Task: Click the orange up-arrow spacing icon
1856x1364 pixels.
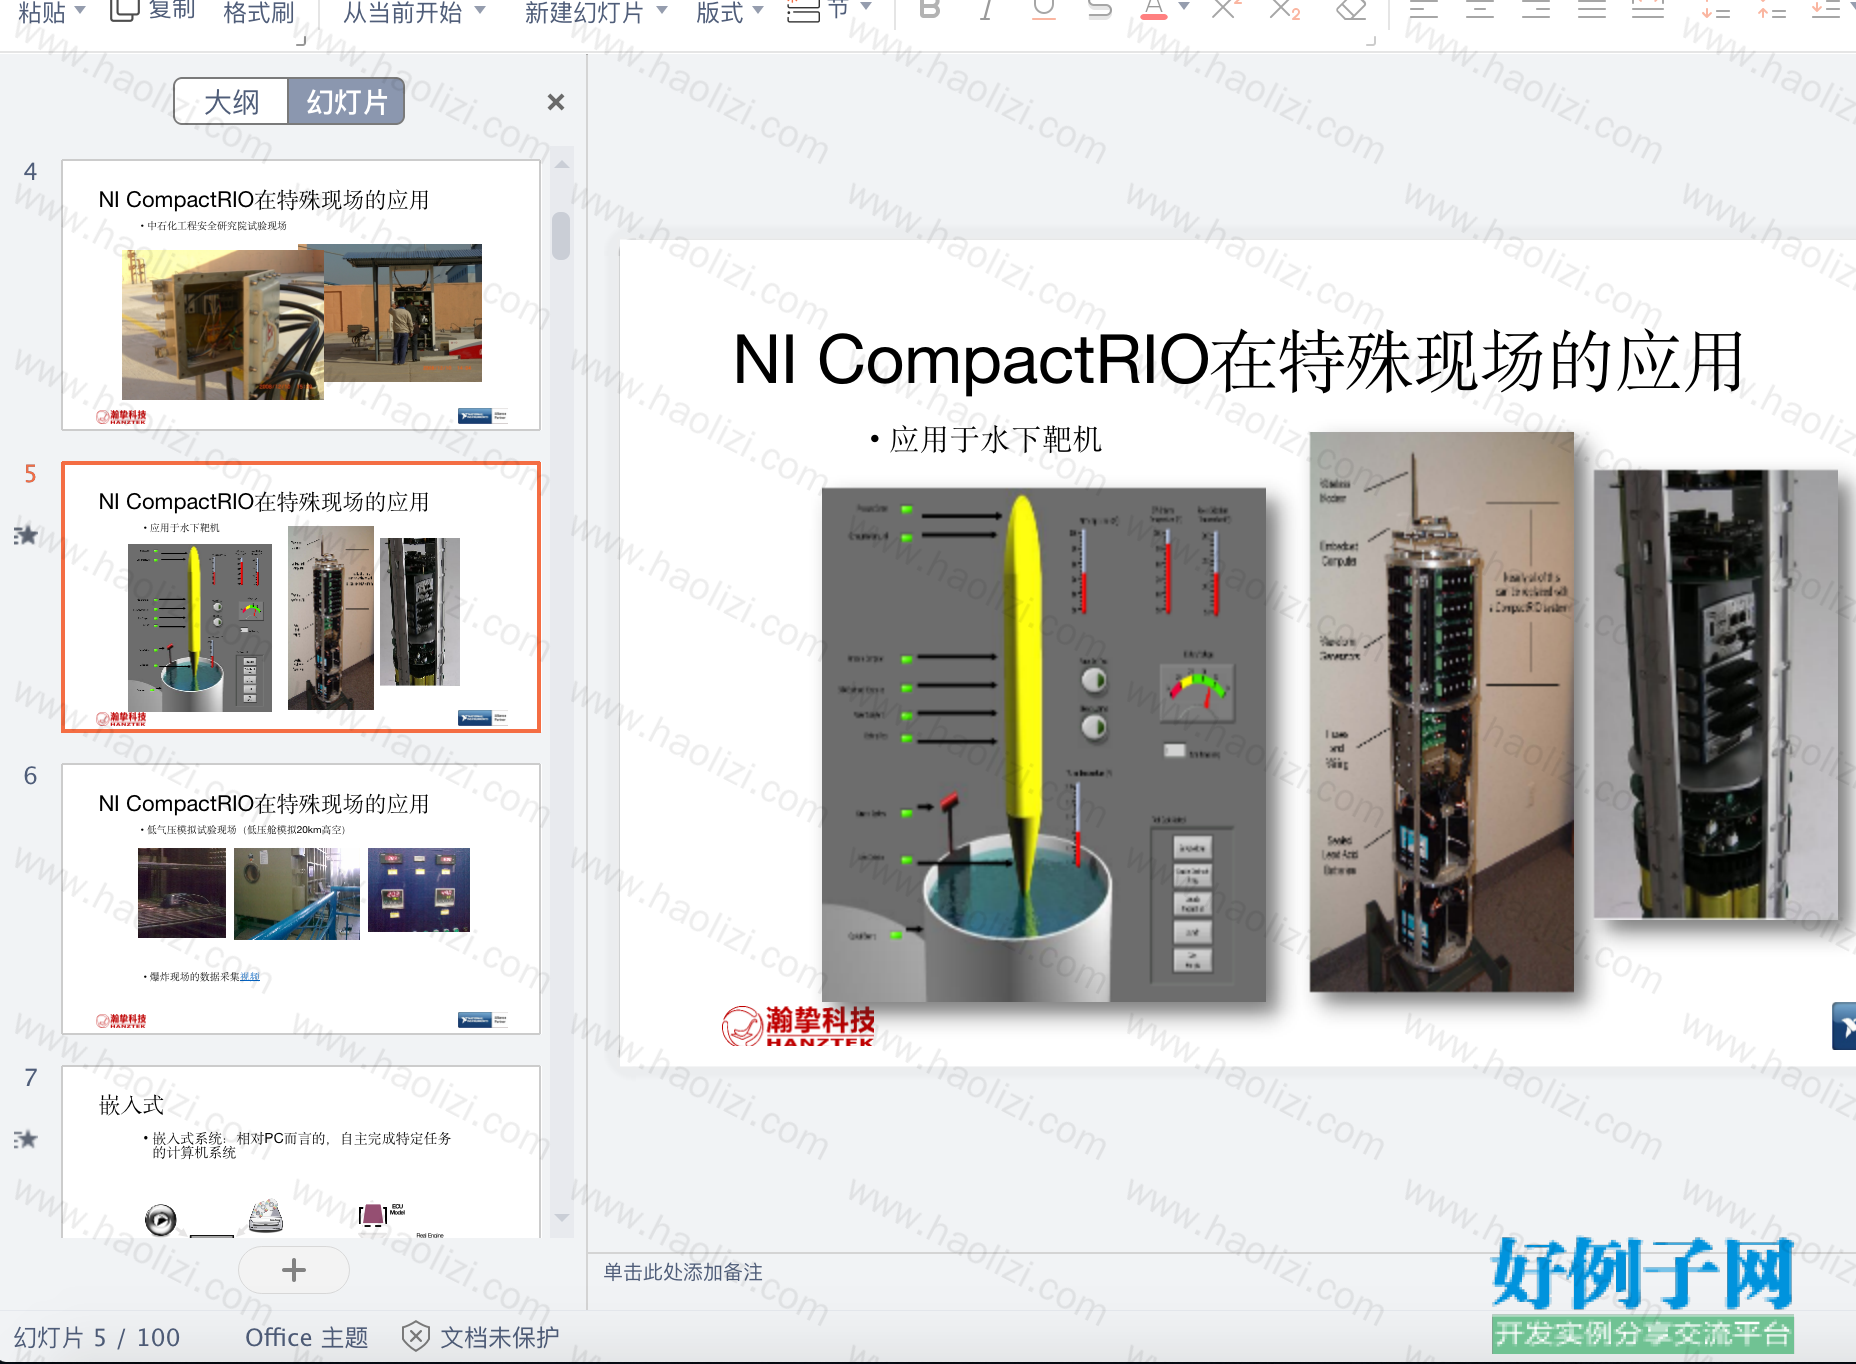Action: pyautogui.click(x=1772, y=10)
